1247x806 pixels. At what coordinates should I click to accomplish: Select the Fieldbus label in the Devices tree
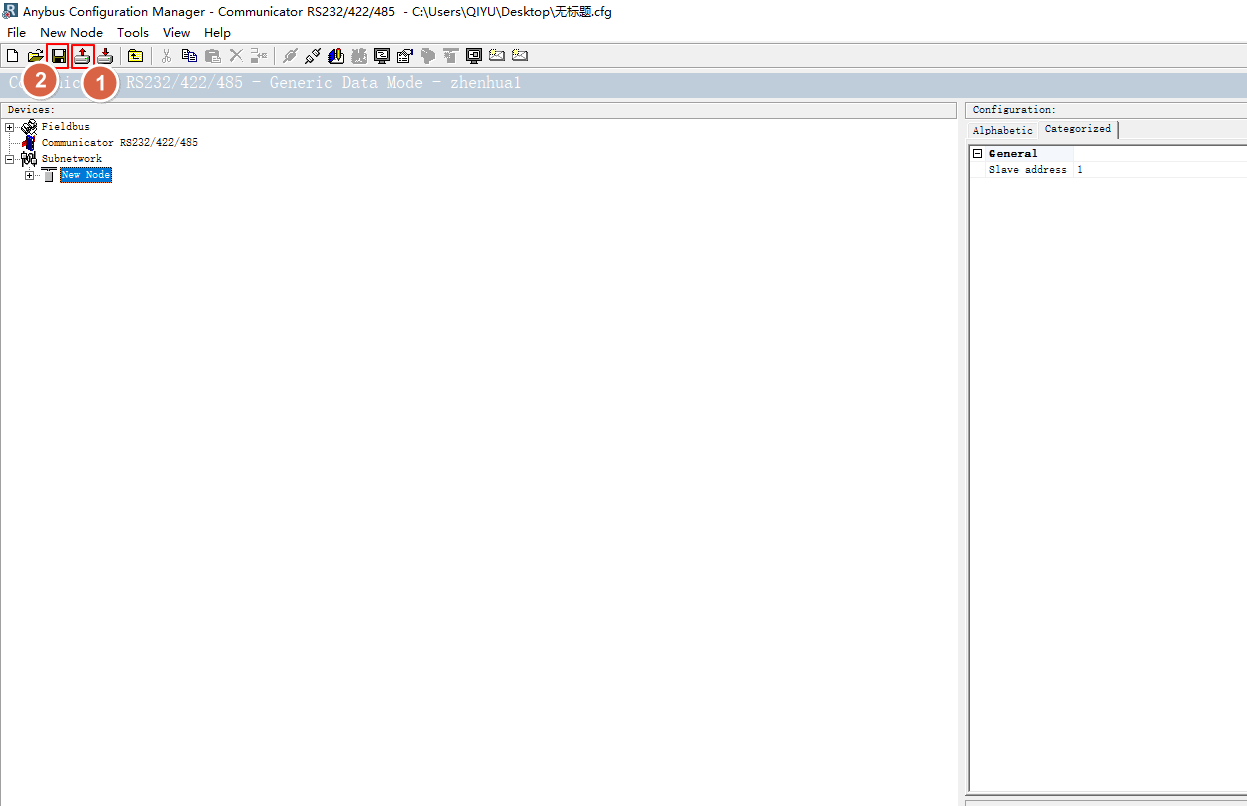(x=66, y=127)
